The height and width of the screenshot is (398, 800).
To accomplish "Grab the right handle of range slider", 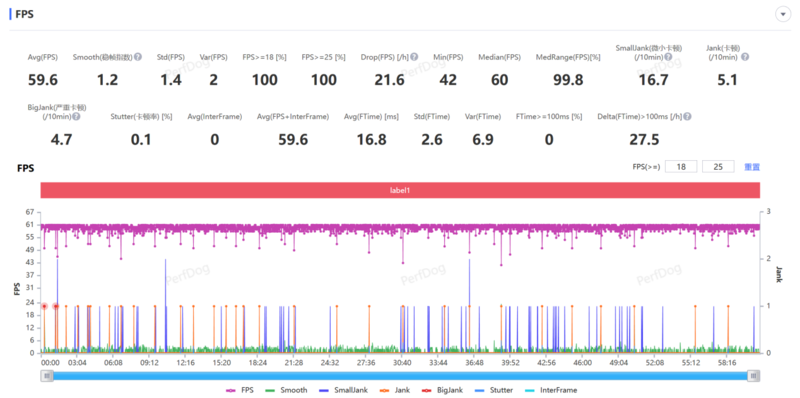I will coord(754,376).
